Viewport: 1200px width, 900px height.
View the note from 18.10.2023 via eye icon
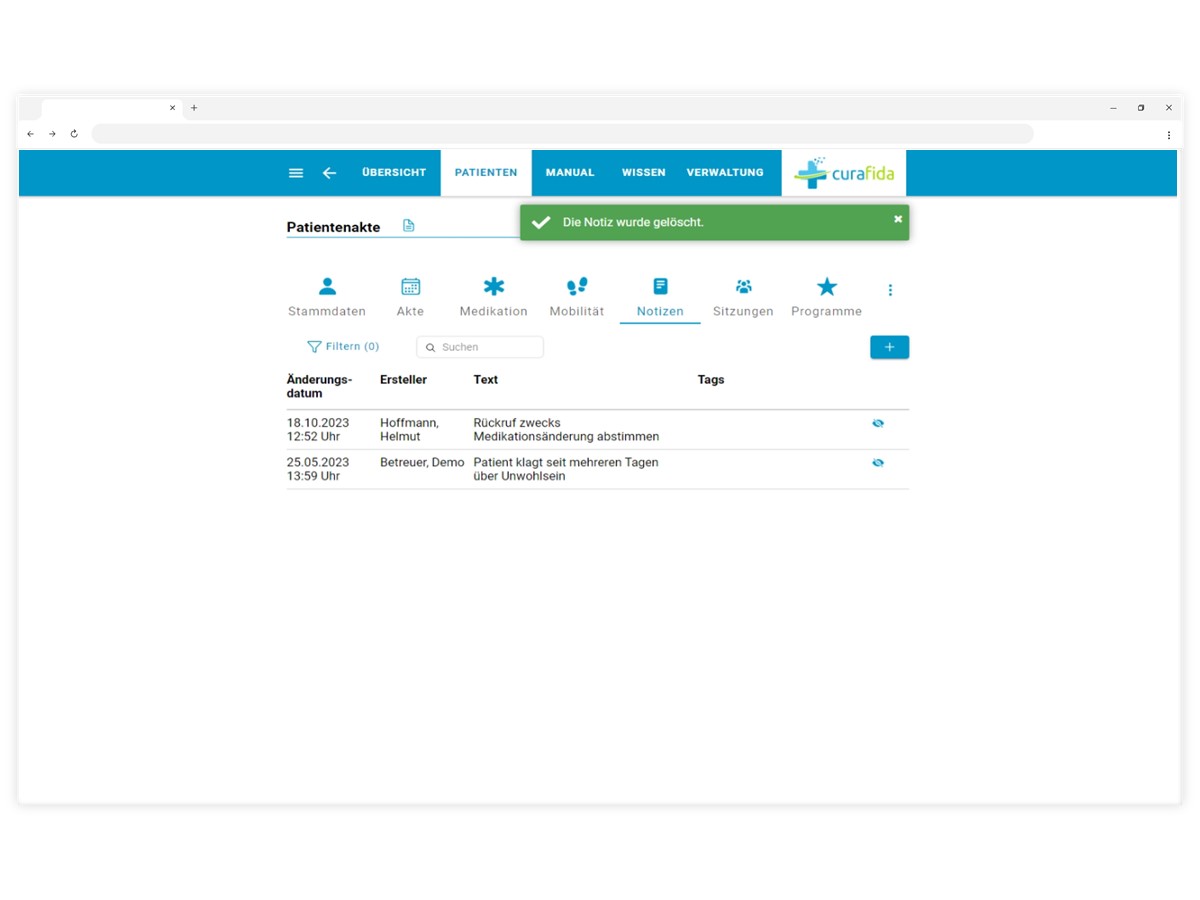click(x=878, y=423)
